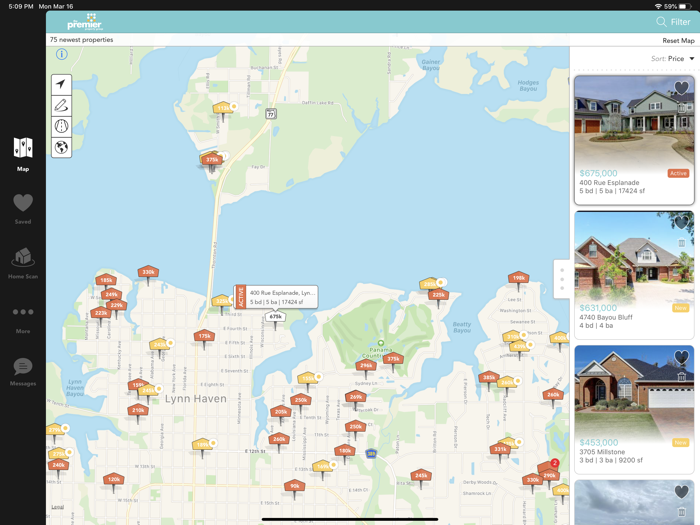Select the 175k map pin
Viewport: 700px width, 525px height.
tap(204, 336)
